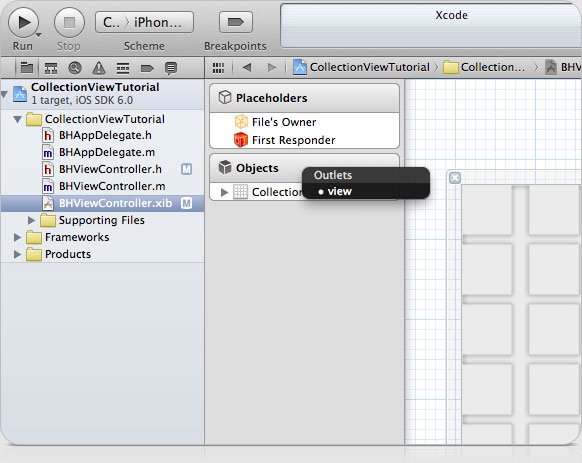The image size is (582, 463).
Task: Click the BHAppDelegate.m file icon
Action: point(48,152)
